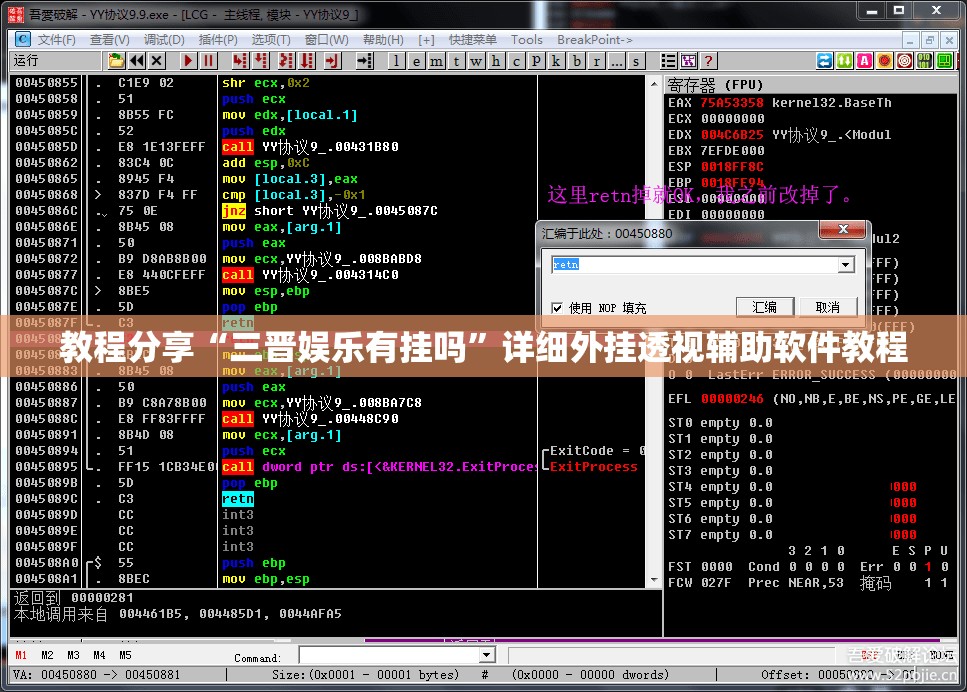The image size is (967, 692).
Task: Toggle the '使用 NOP 填充' checkbox
Action: tap(558, 308)
